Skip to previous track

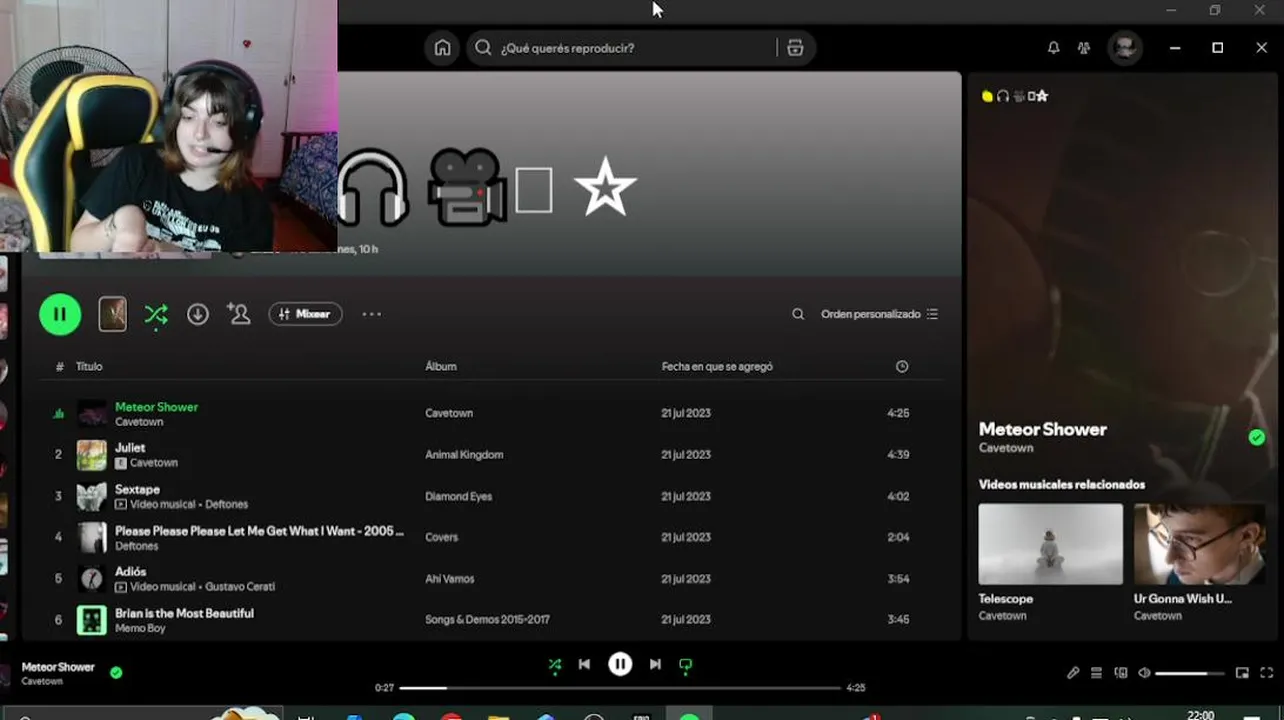coord(584,664)
